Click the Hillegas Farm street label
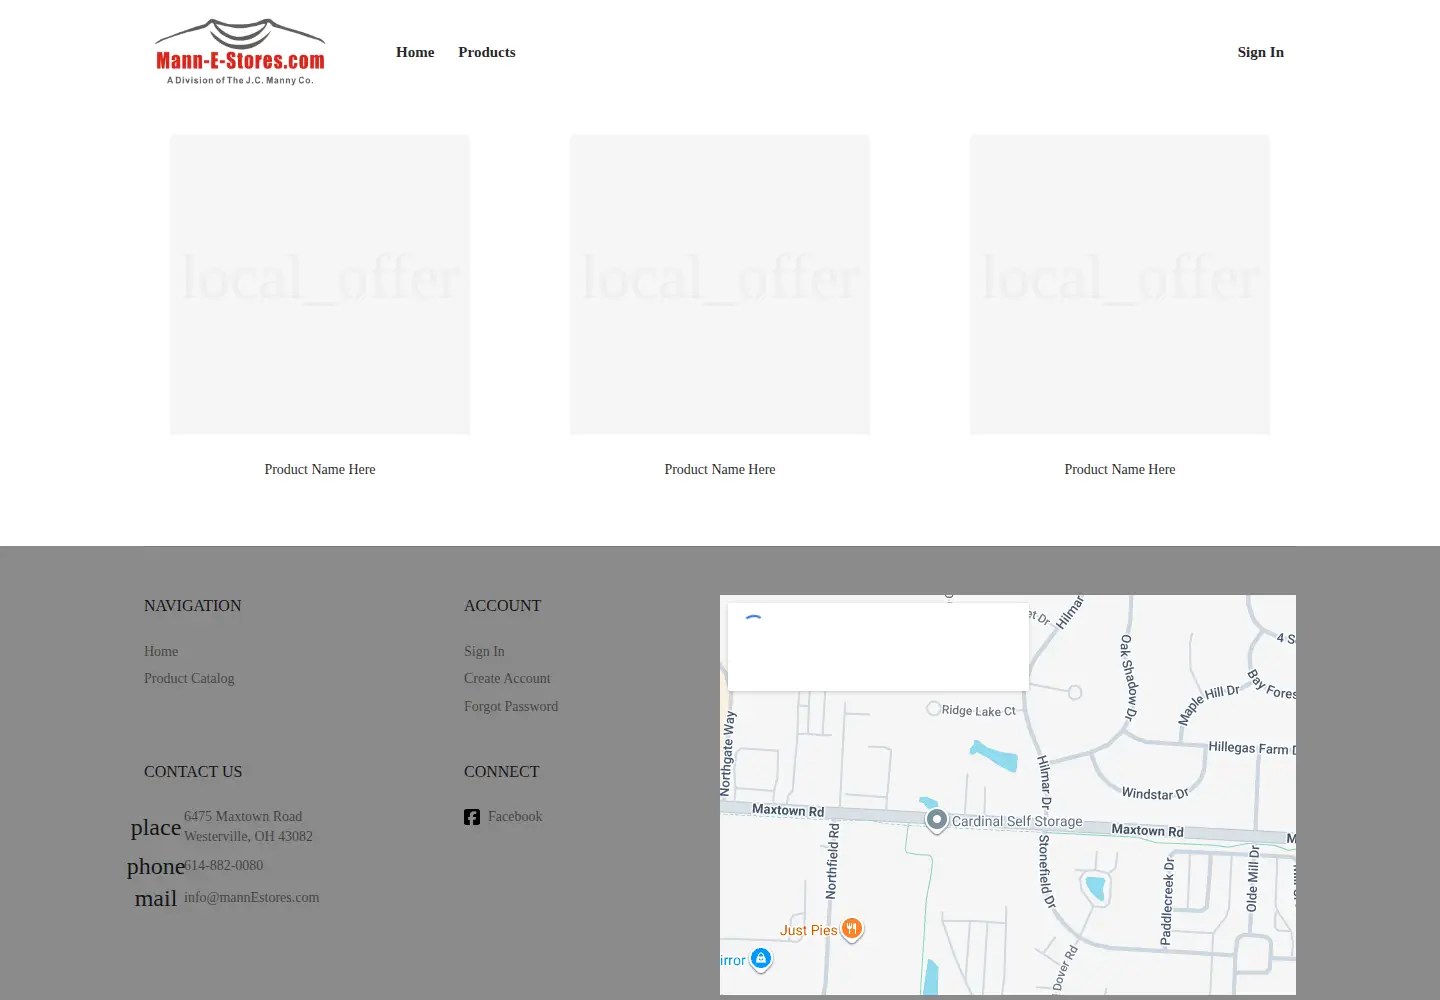Viewport: 1440px width, 1000px height. tap(1252, 748)
